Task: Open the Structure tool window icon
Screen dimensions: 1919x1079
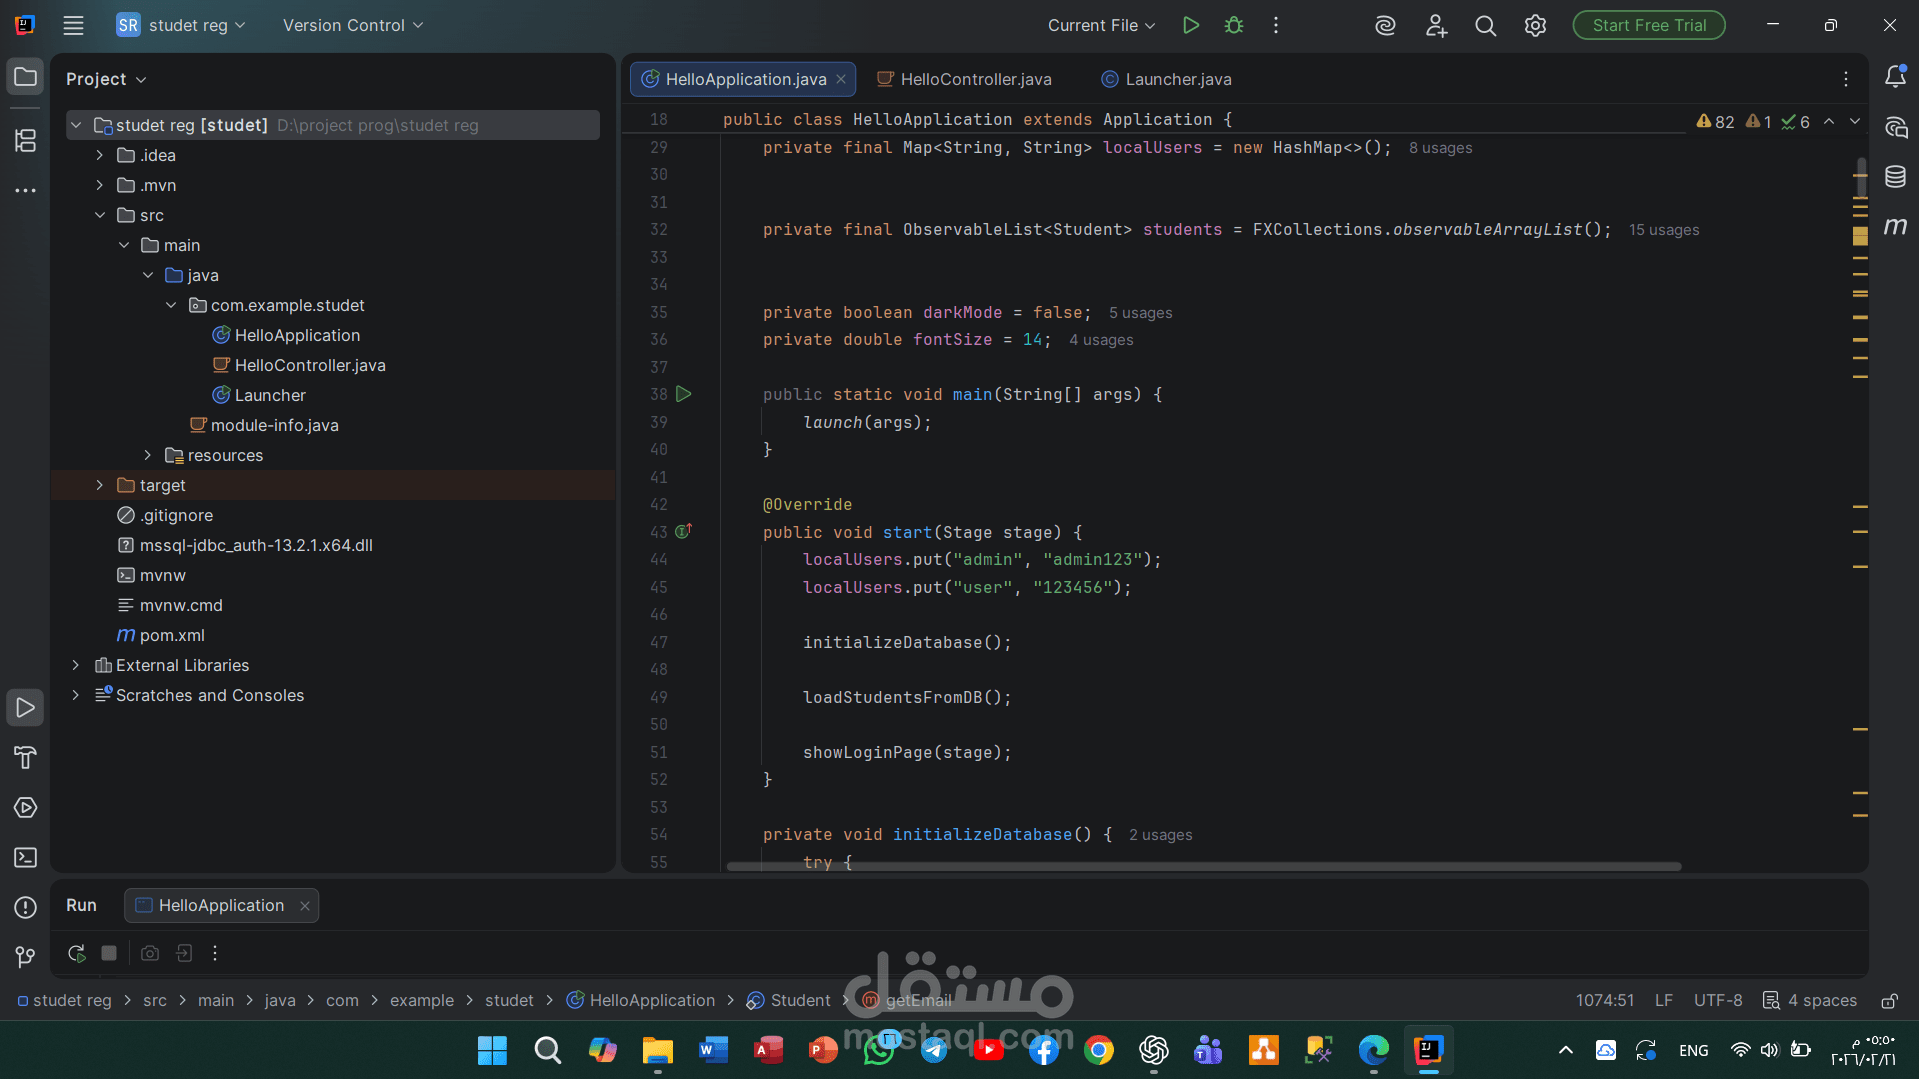Action: 25,140
